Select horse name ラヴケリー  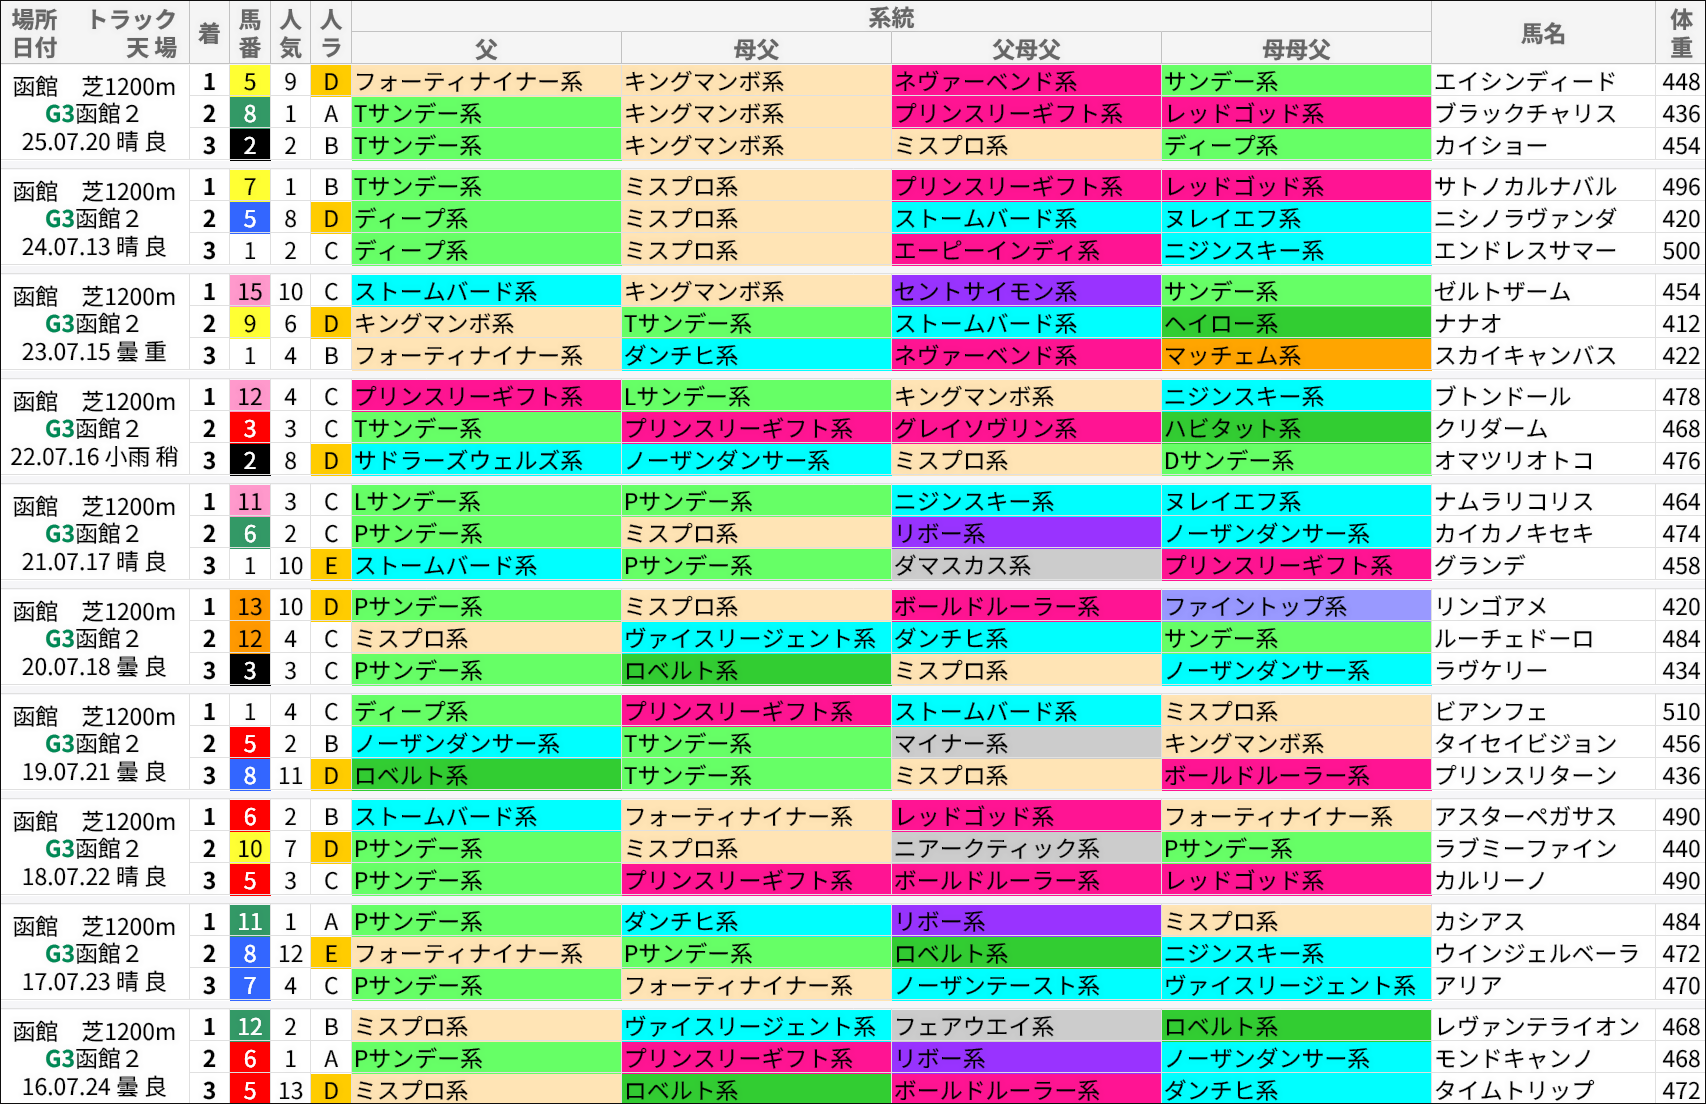[1490, 671]
